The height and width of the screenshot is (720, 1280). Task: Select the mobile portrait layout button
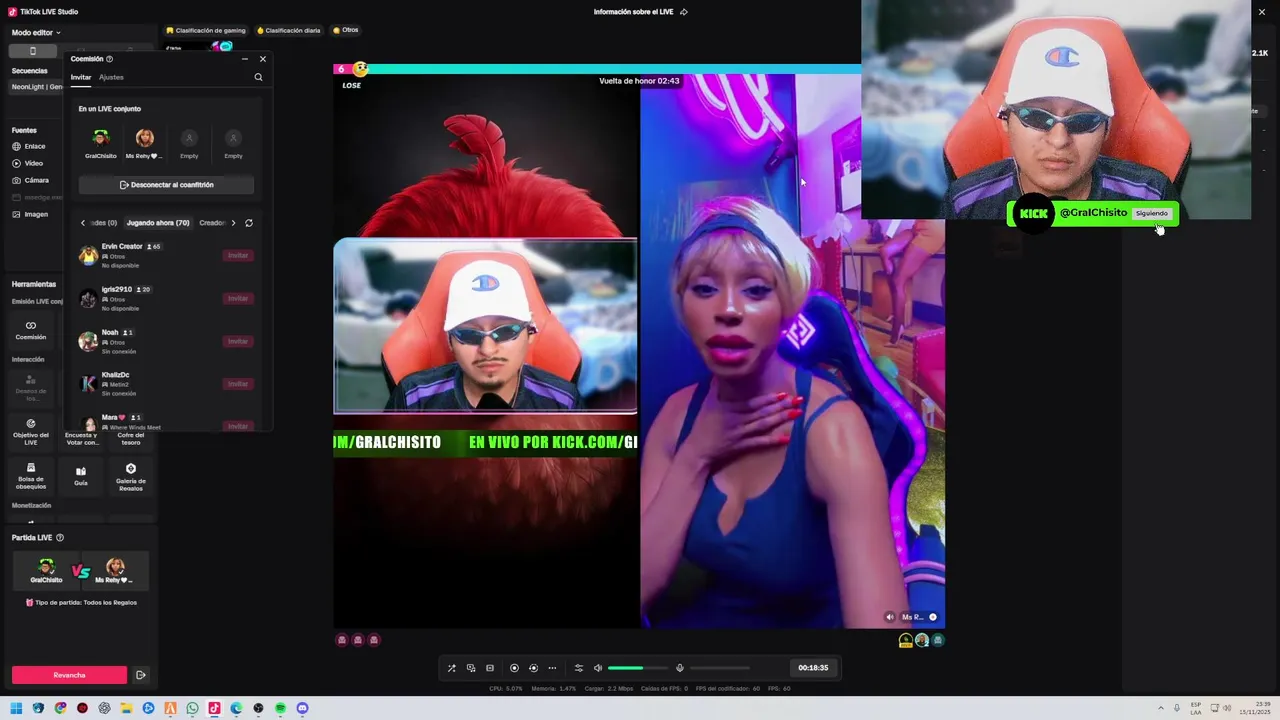click(x=32, y=51)
